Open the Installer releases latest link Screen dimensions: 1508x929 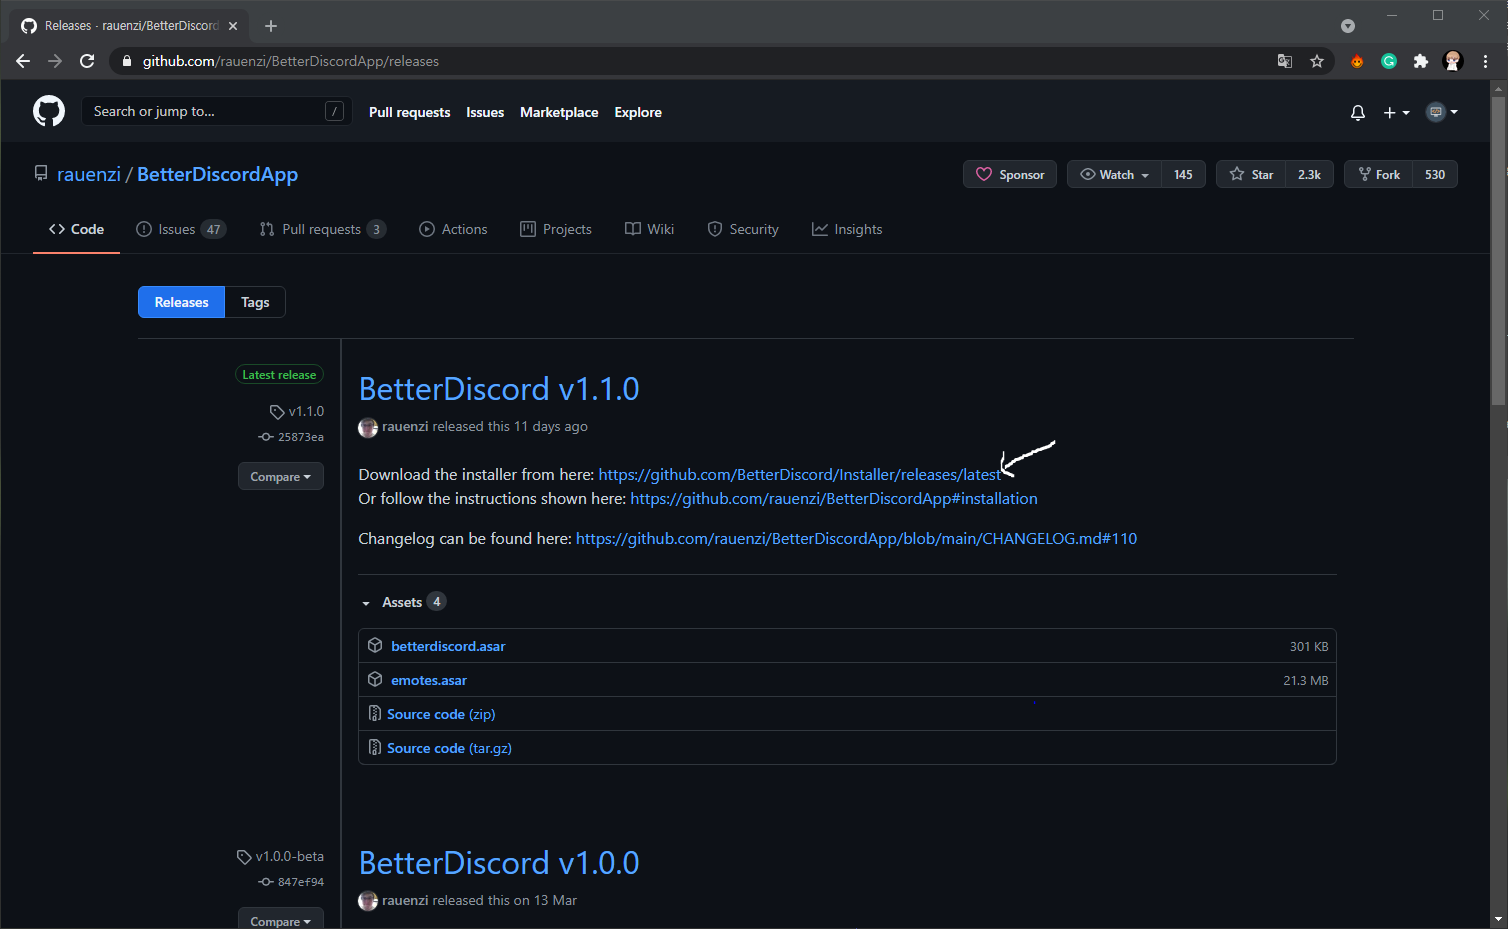799,474
